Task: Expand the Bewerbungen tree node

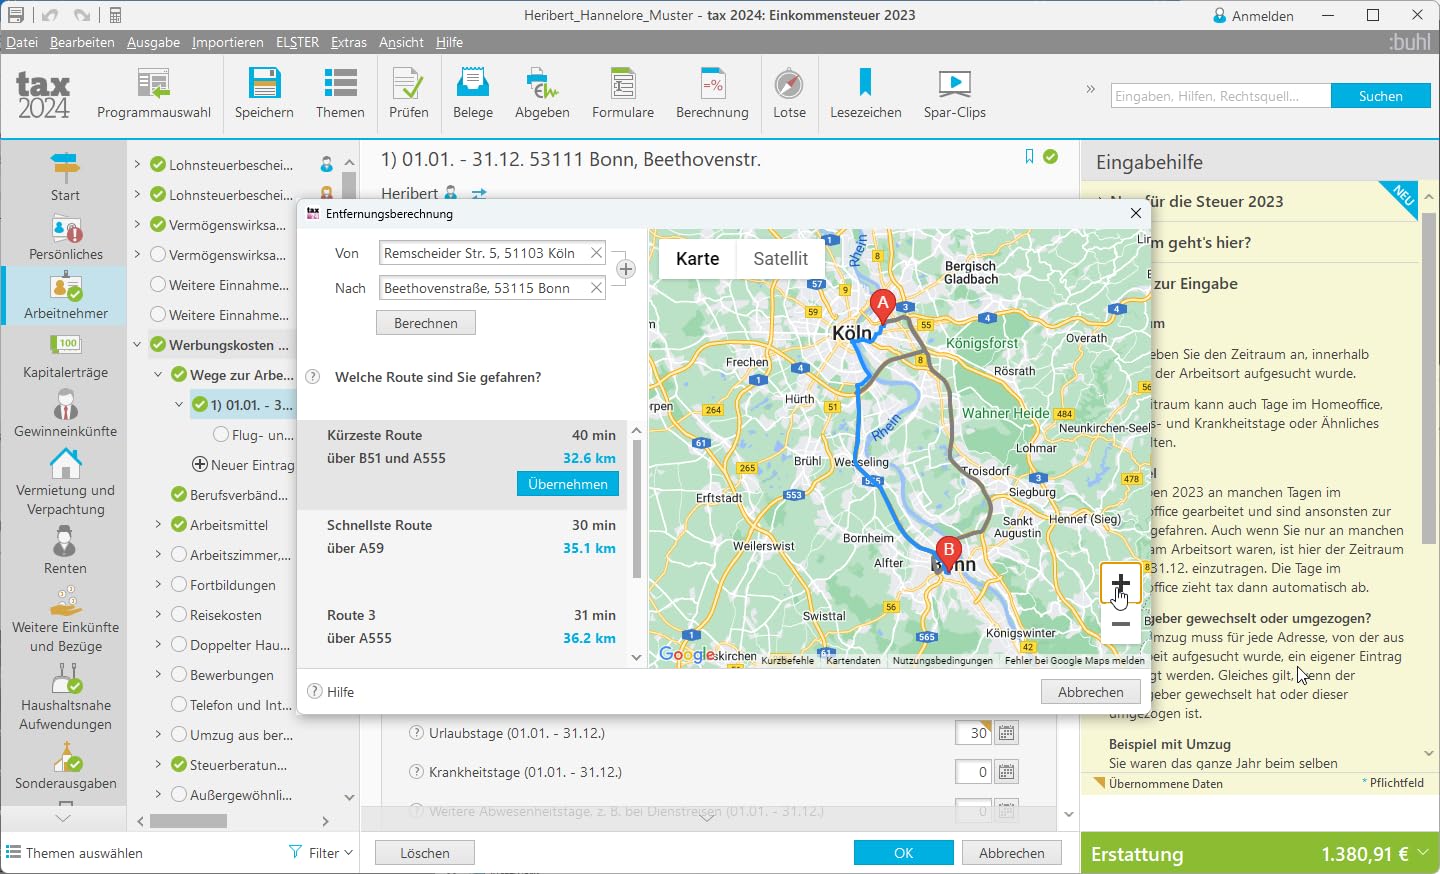Action: pos(158,675)
